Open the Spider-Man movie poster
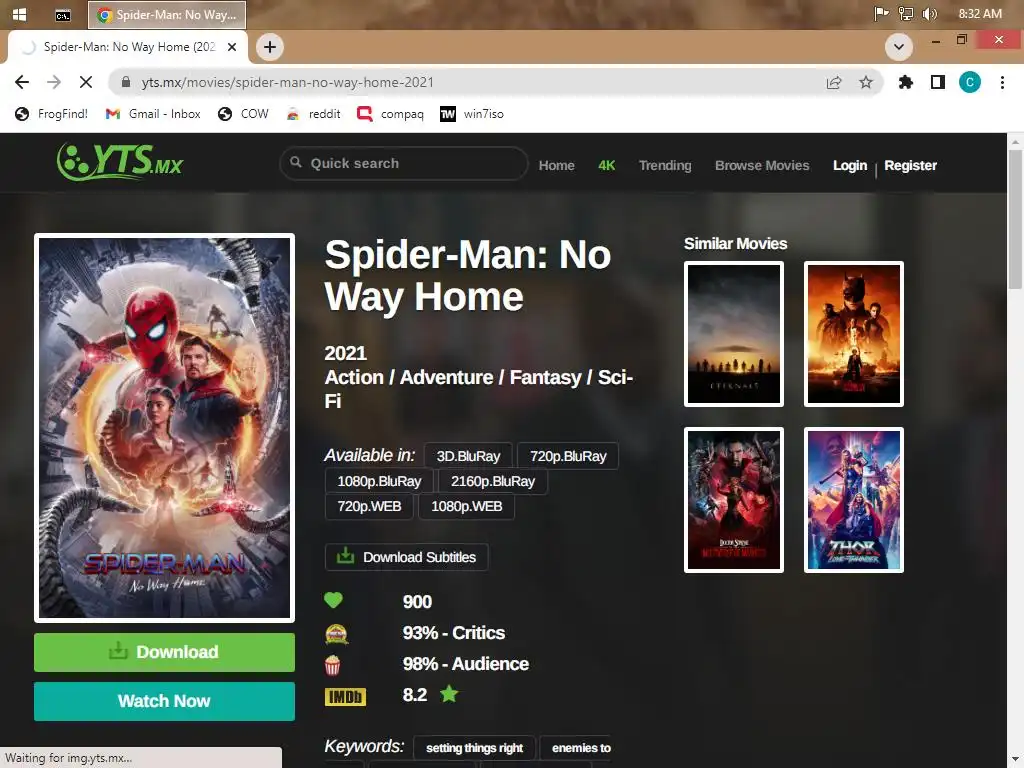This screenshot has height=768, width=1024. pos(164,428)
